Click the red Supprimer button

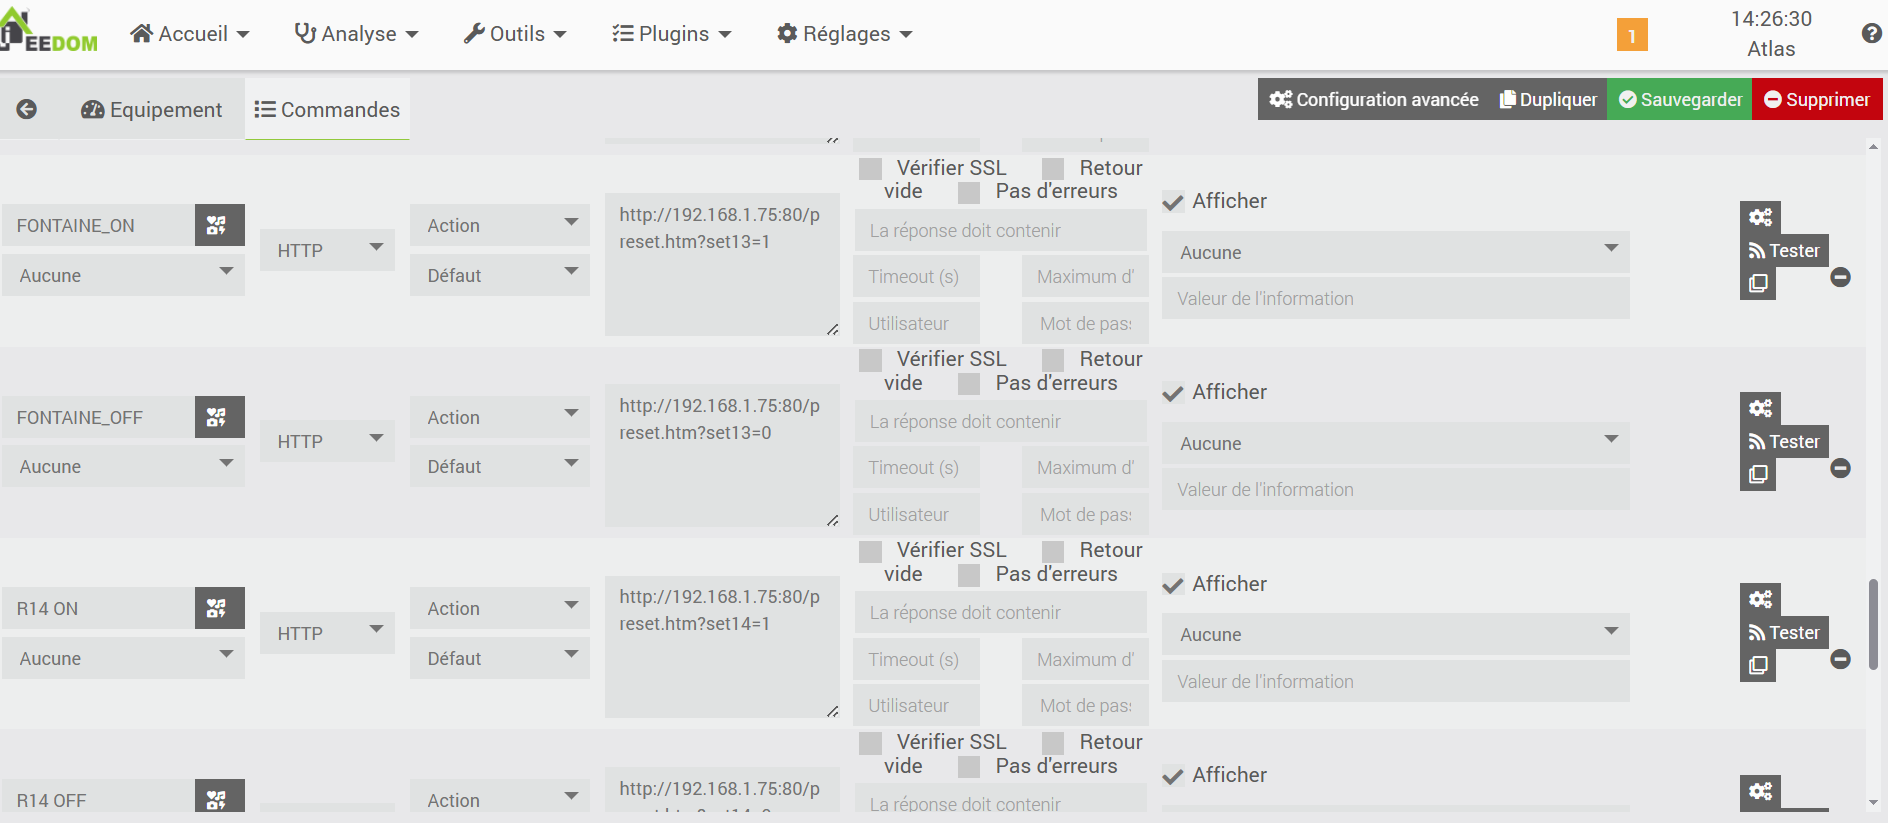(1817, 99)
